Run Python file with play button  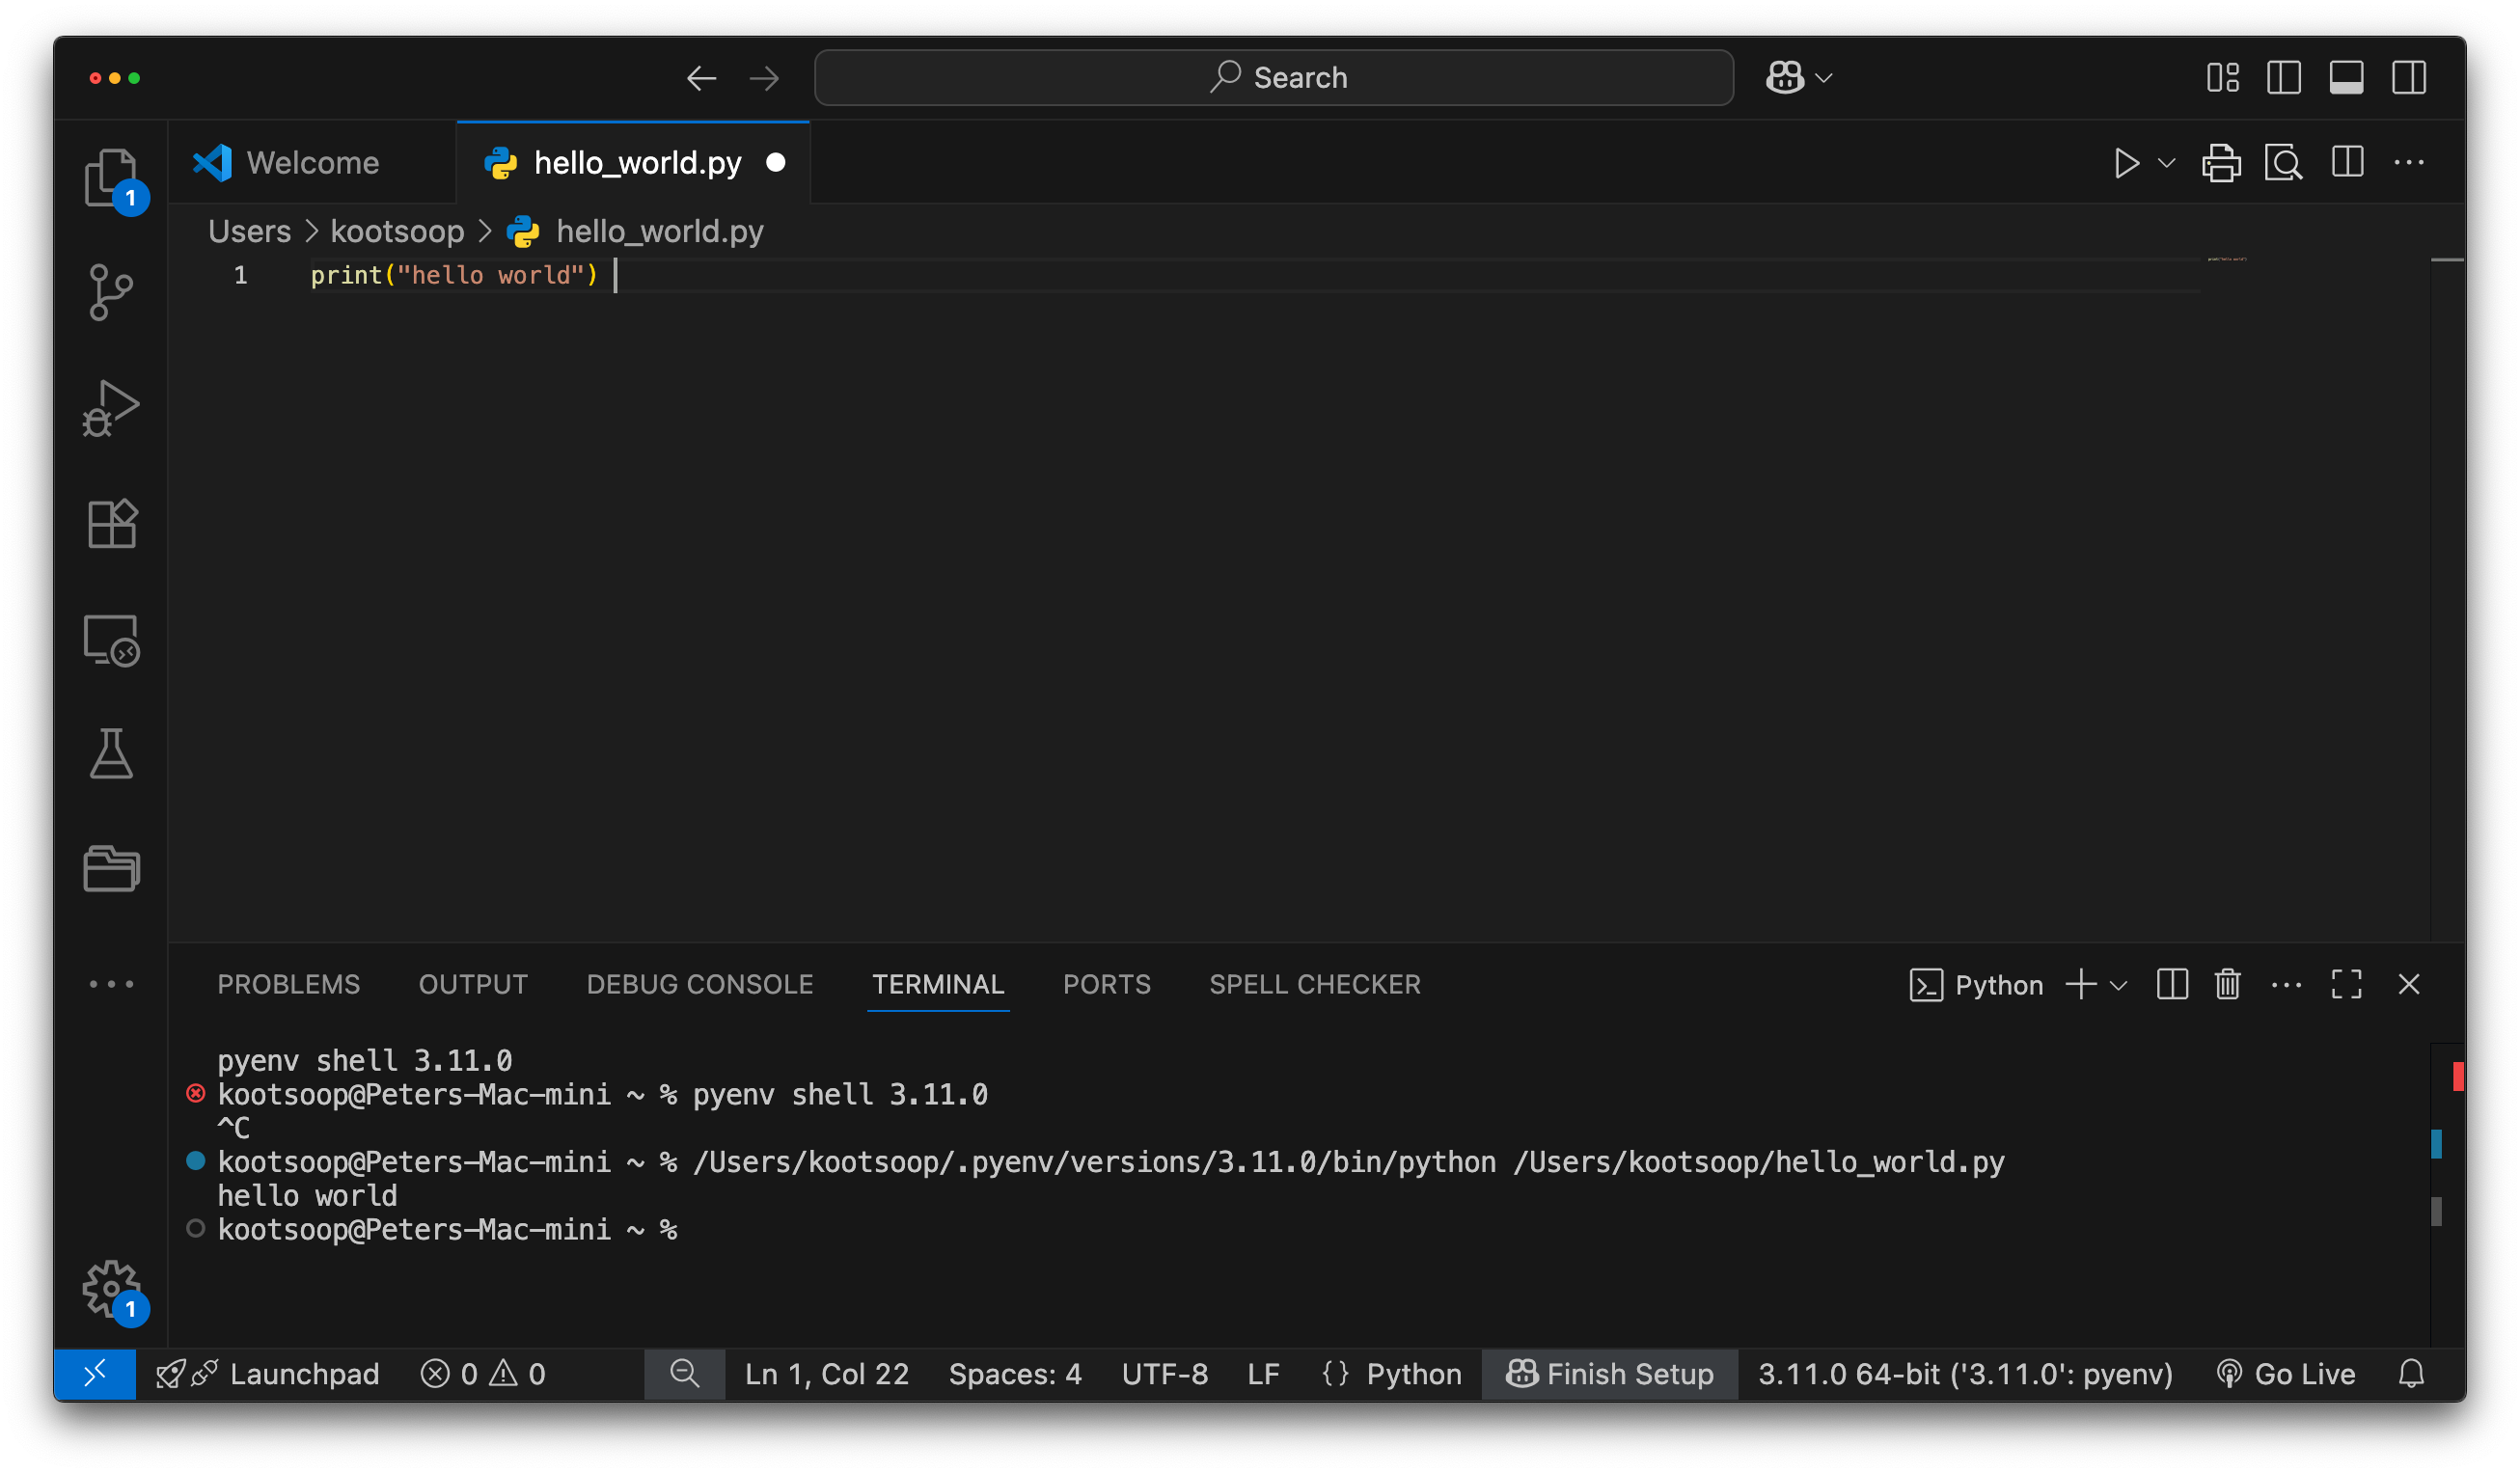point(2127,163)
